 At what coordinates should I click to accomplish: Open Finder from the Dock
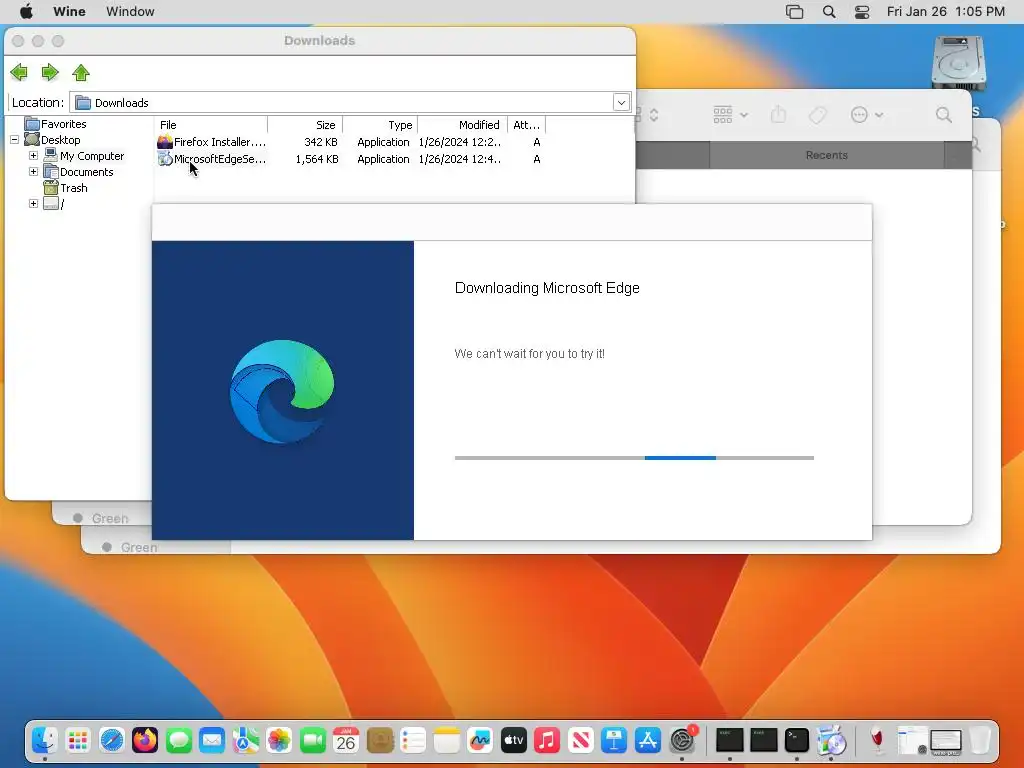click(x=45, y=740)
